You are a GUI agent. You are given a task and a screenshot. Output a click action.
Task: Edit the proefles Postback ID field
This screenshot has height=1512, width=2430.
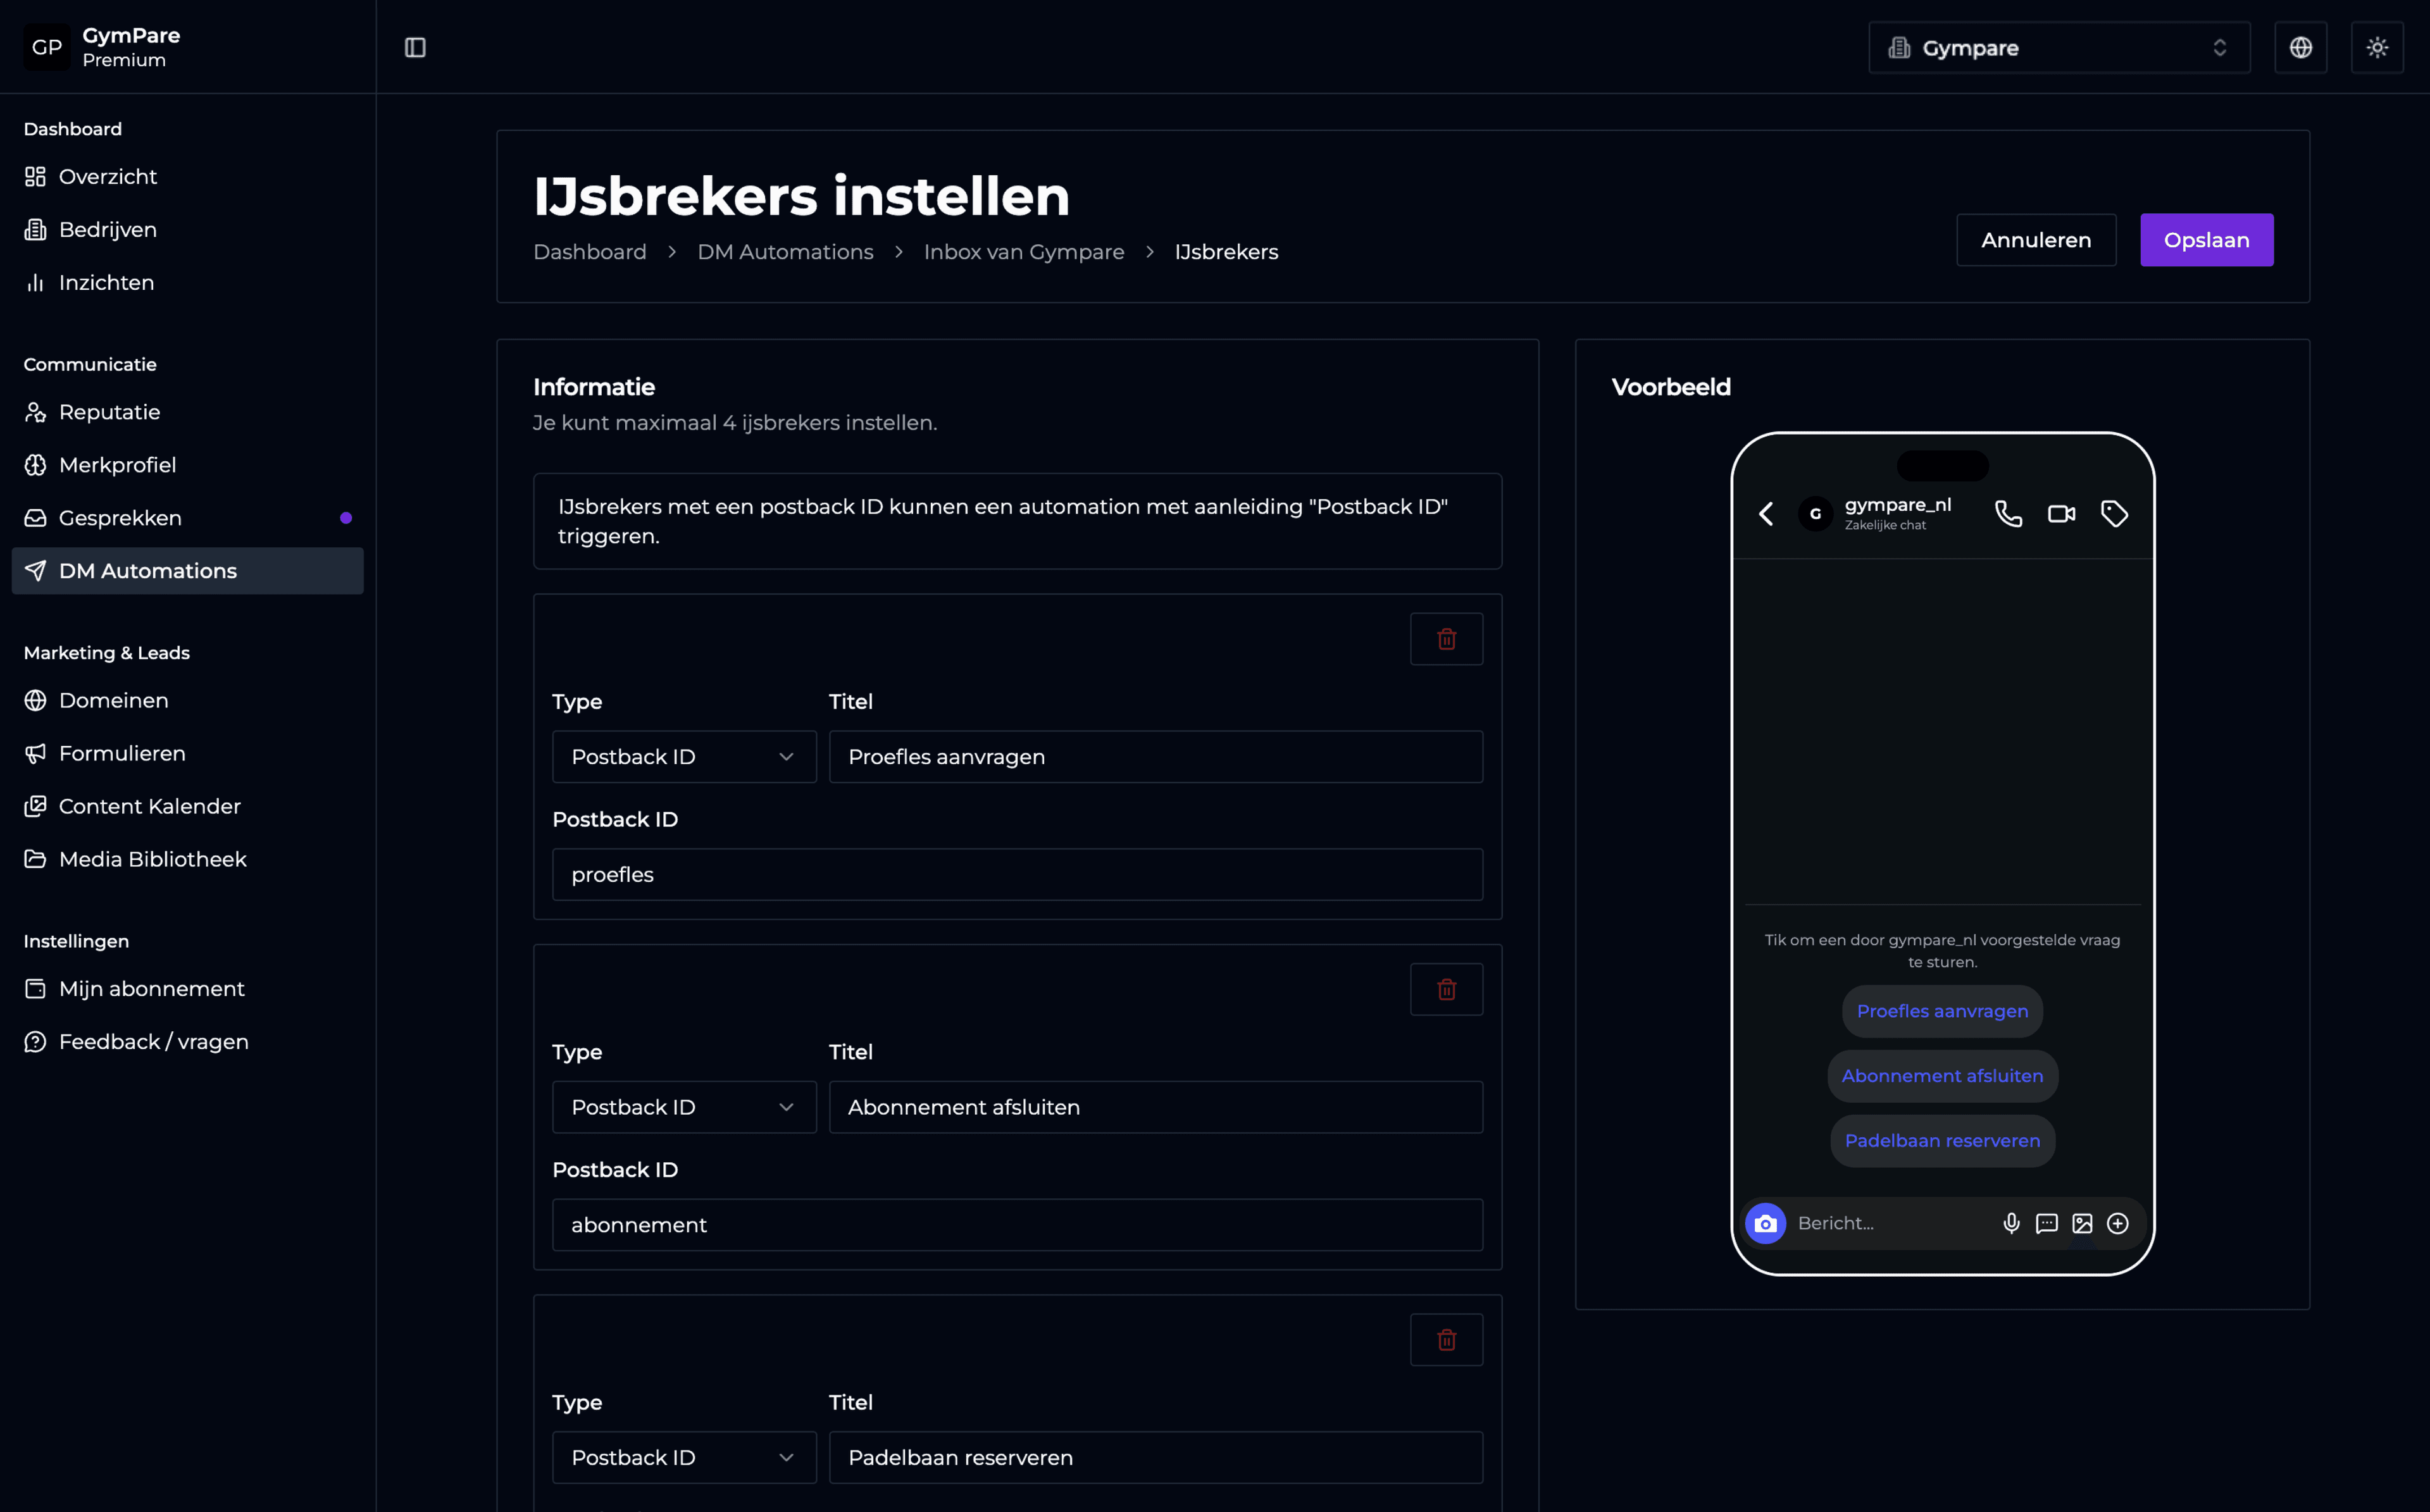(x=1017, y=874)
